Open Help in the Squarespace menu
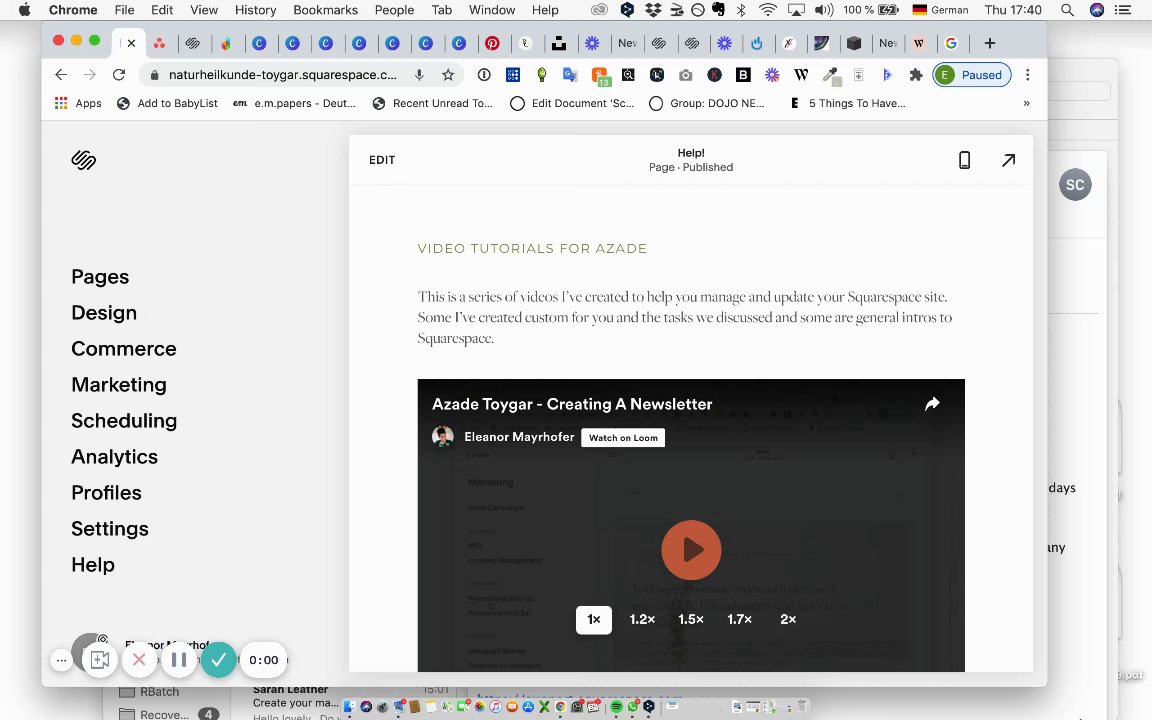Image resolution: width=1152 pixels, height=720 pixels. click(93, 565)
